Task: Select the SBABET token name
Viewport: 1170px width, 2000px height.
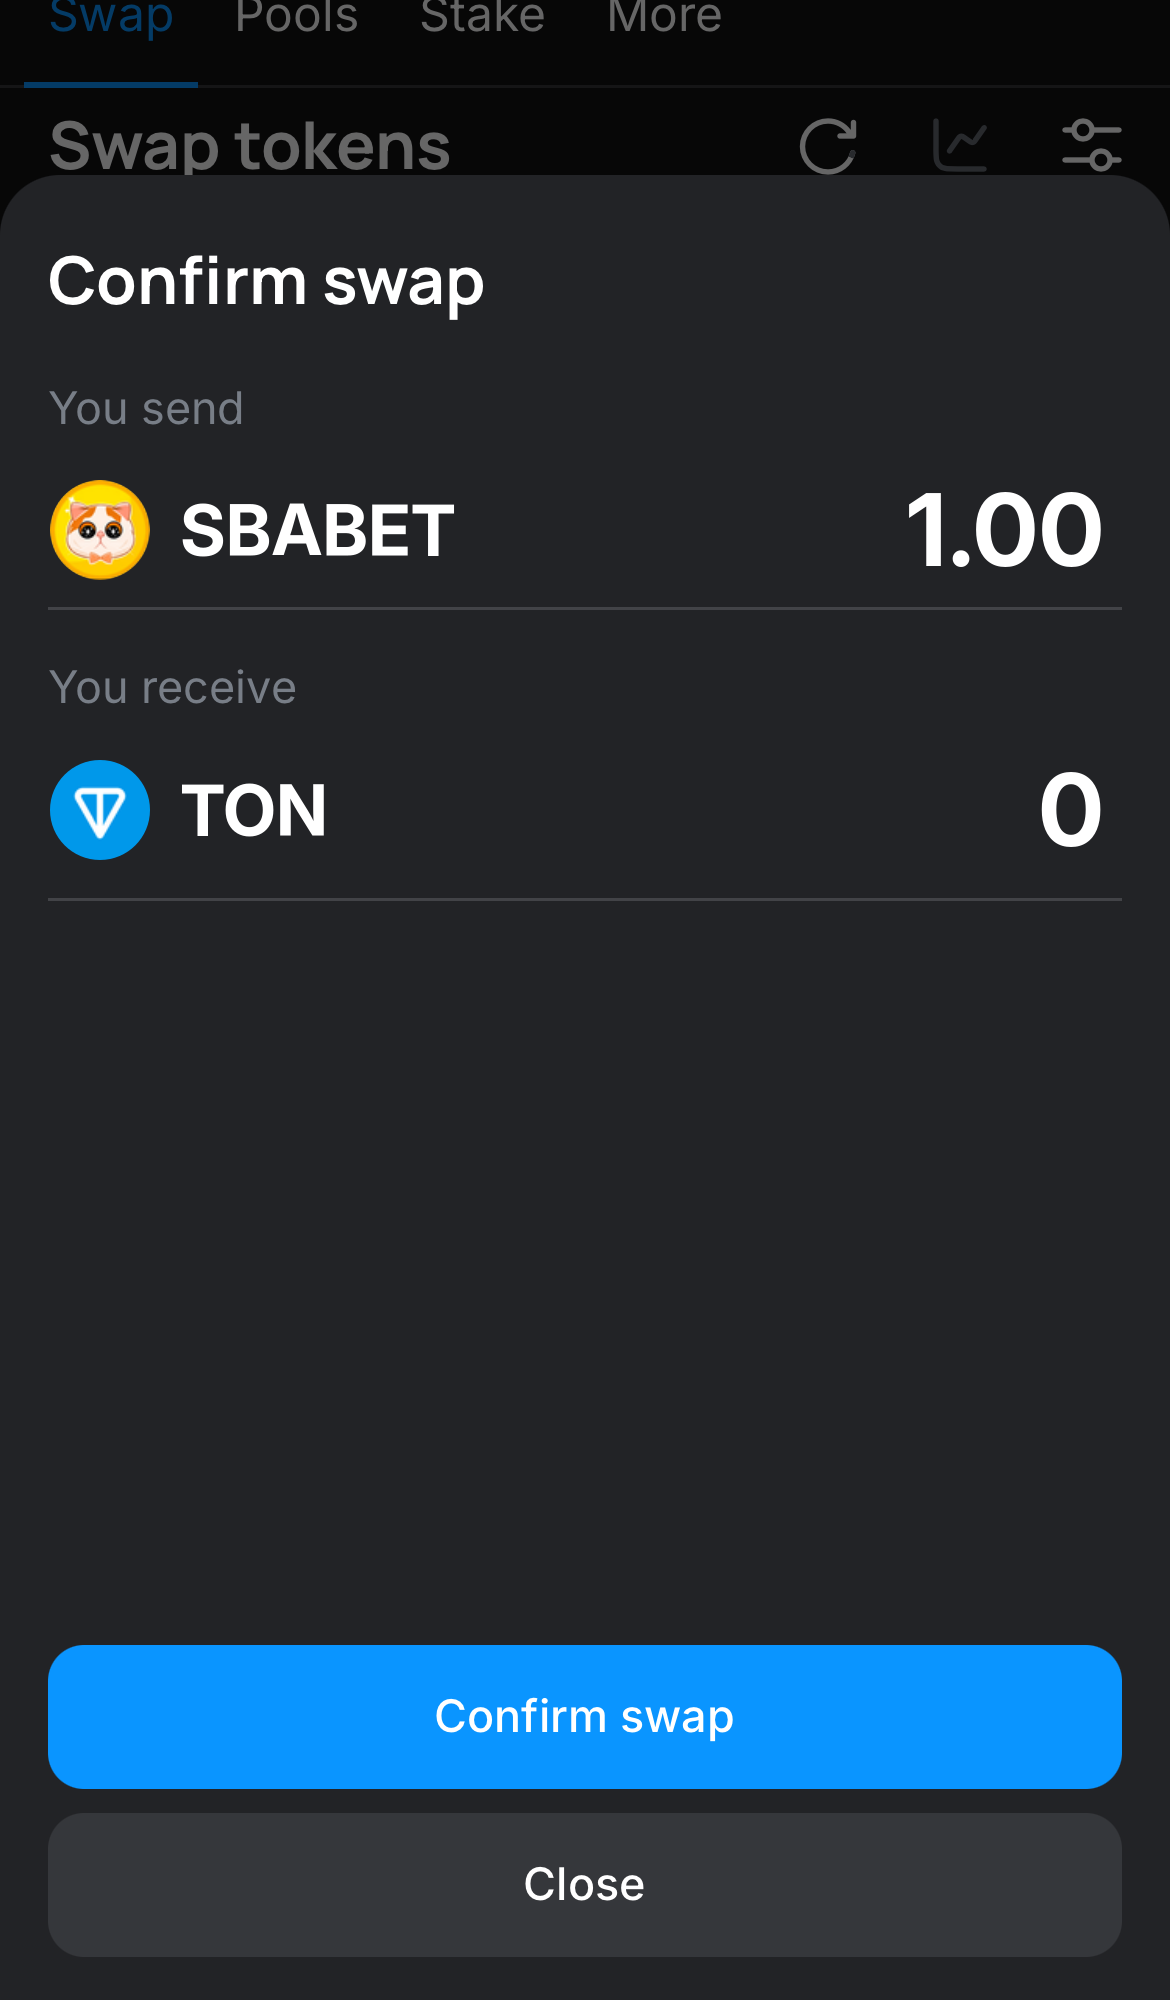Action: point(318,530)
